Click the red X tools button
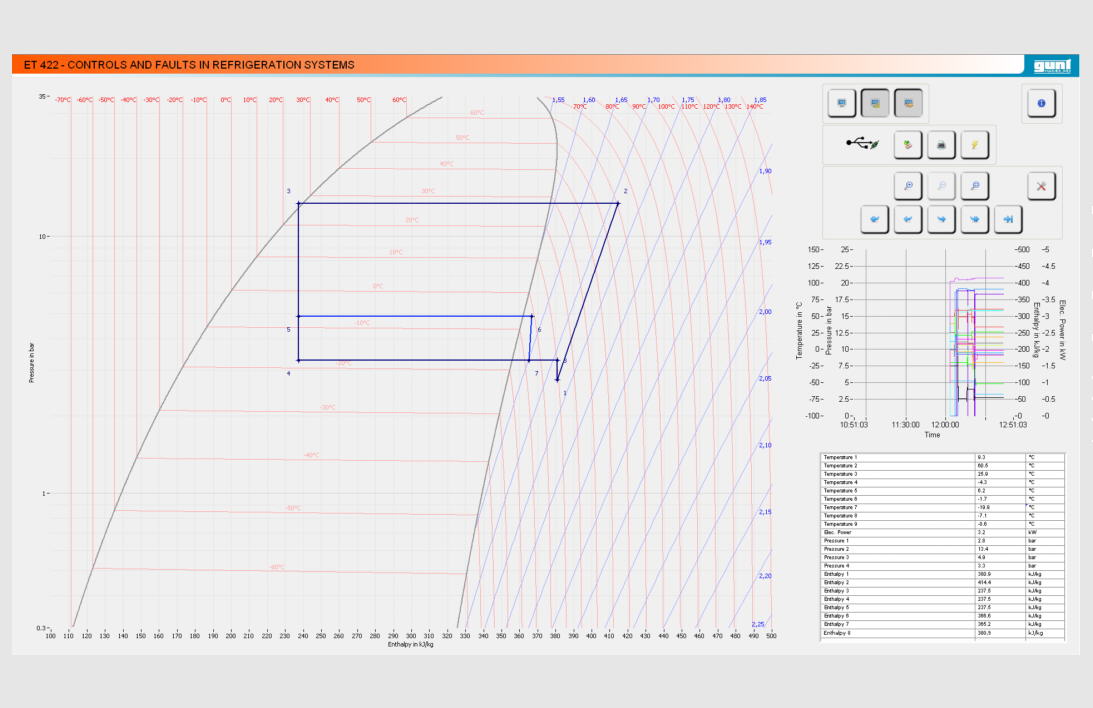Image resolution: width=1093 pixels, height=708 pixels. [1041, 186]
